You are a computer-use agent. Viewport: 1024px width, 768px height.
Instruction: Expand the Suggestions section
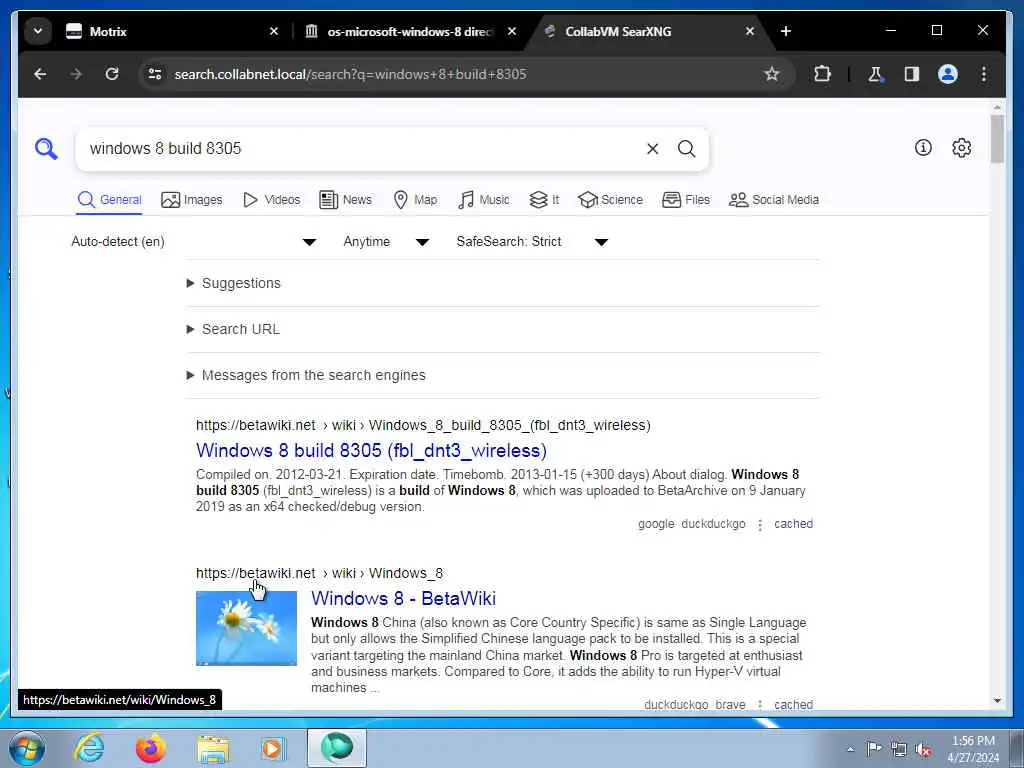[x=234, y=283]
